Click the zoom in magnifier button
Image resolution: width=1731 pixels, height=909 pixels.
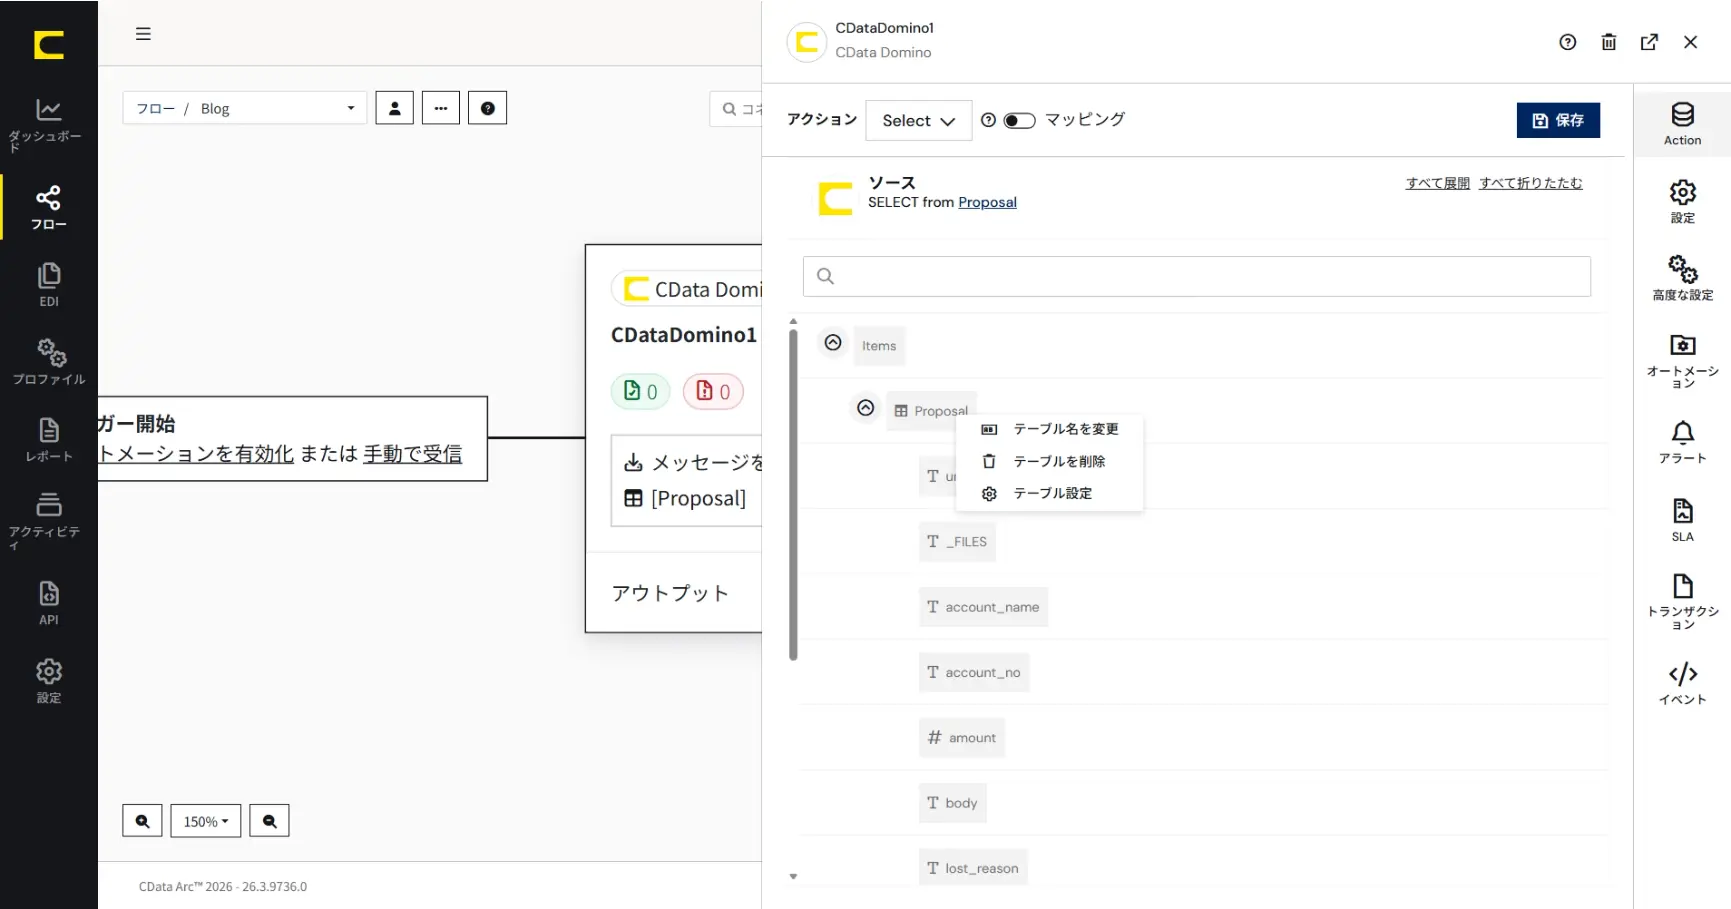tap(142, 821)
